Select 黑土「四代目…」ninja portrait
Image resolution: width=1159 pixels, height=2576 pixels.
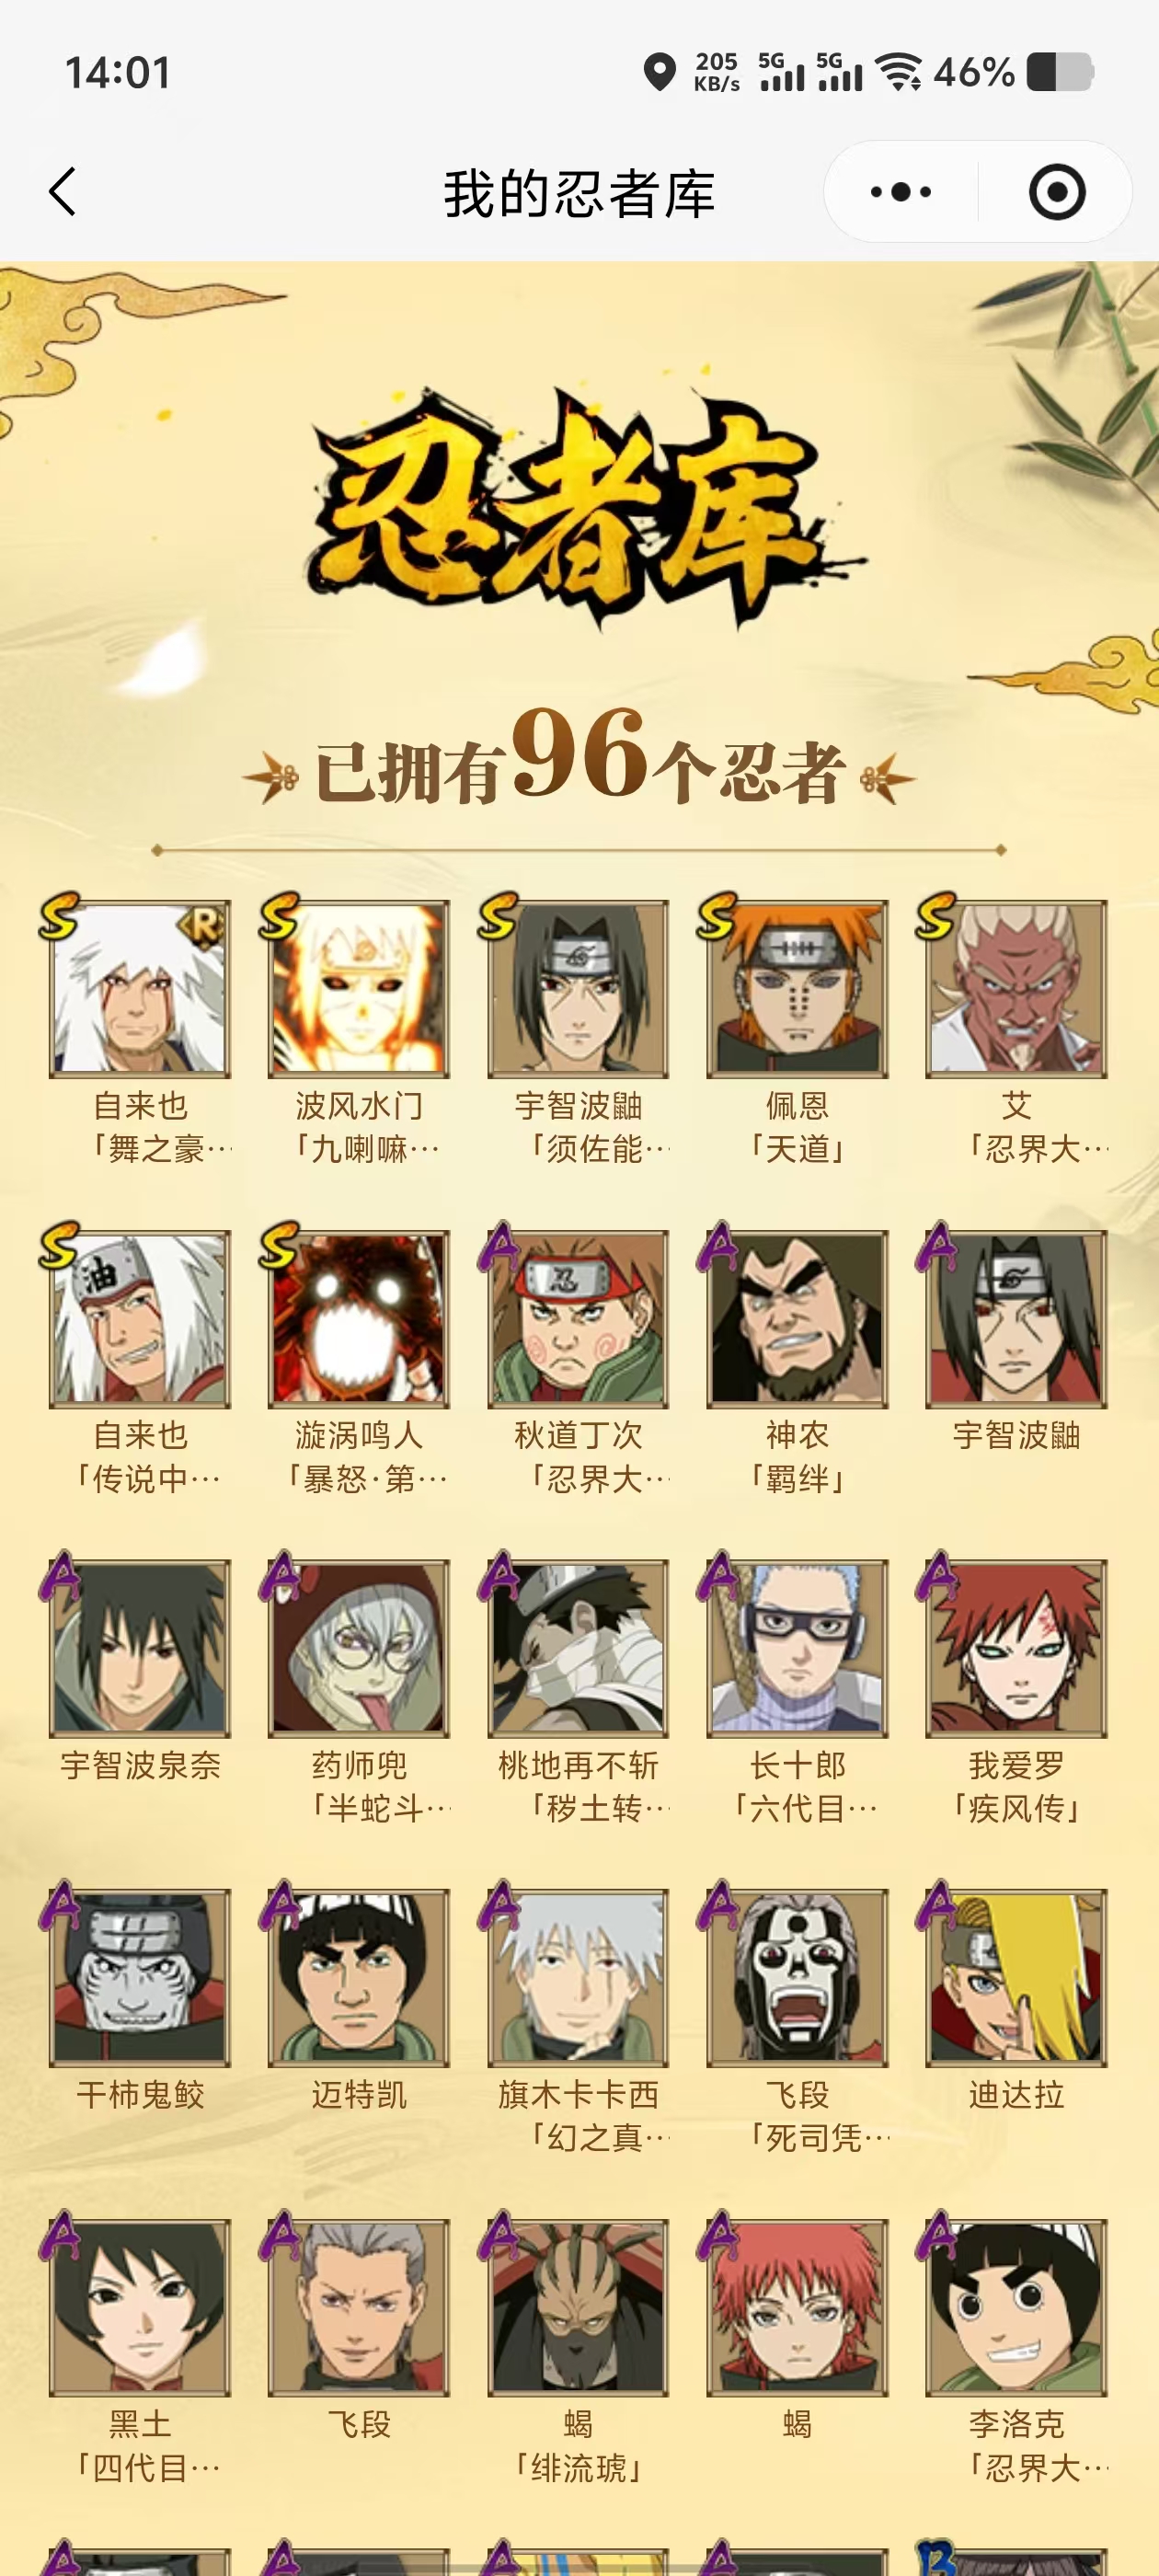(139, 2308)
